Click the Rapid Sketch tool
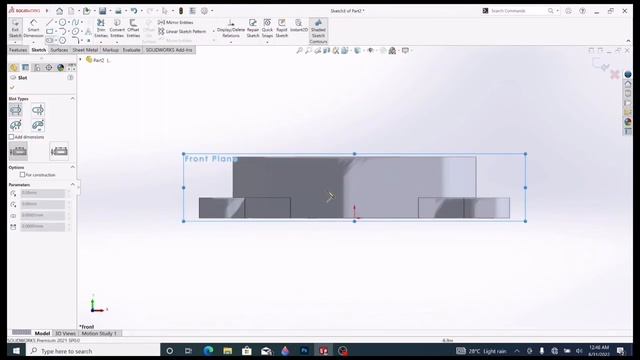The height and width of the screenshot is (360, 640). coord(282,28)
